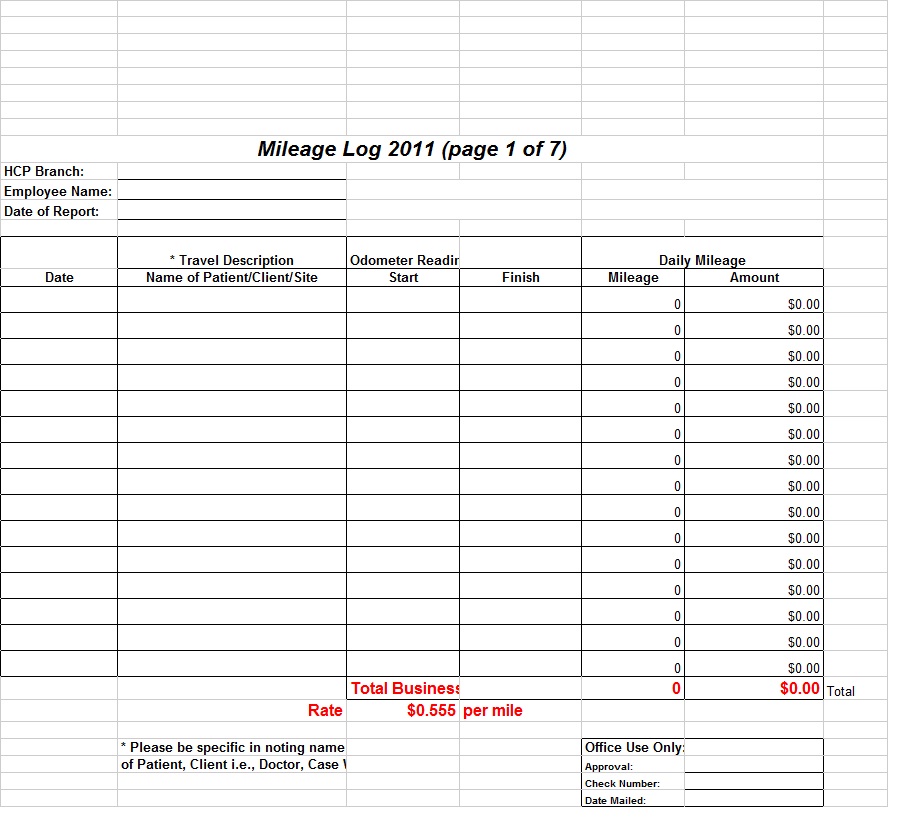The image size is (898, 828).
Task: Click the Date of Report label
Action: (52, 211)
